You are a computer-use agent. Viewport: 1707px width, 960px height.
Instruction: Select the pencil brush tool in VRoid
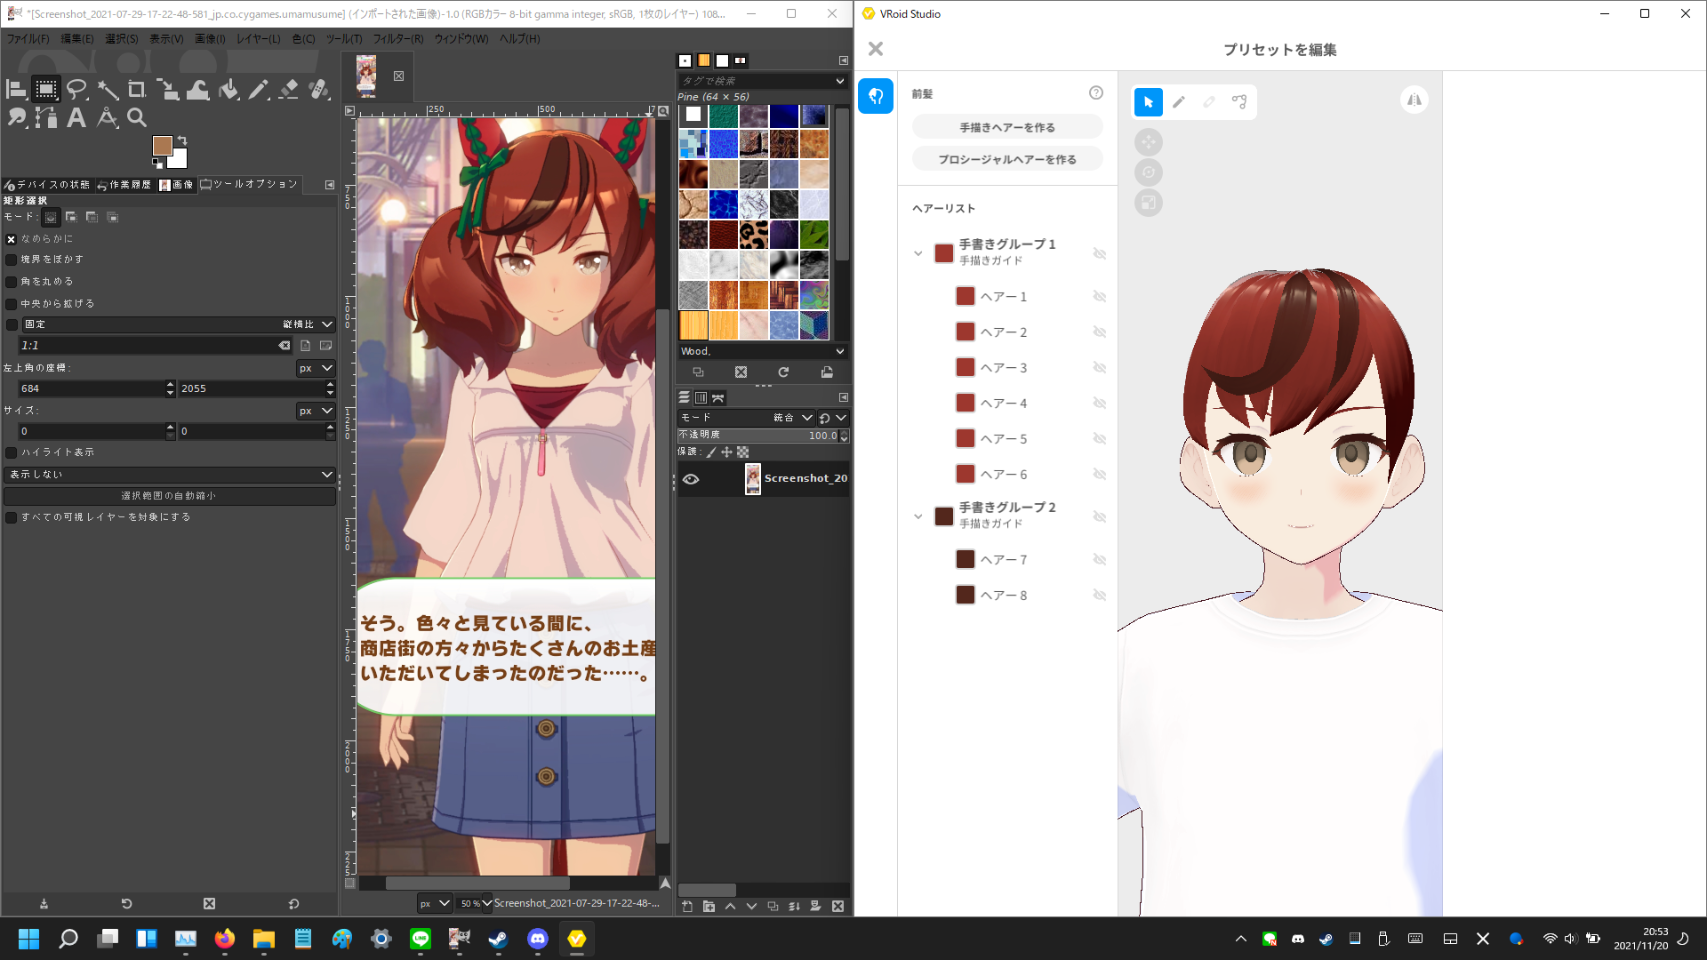click(x=1179, y=102)
